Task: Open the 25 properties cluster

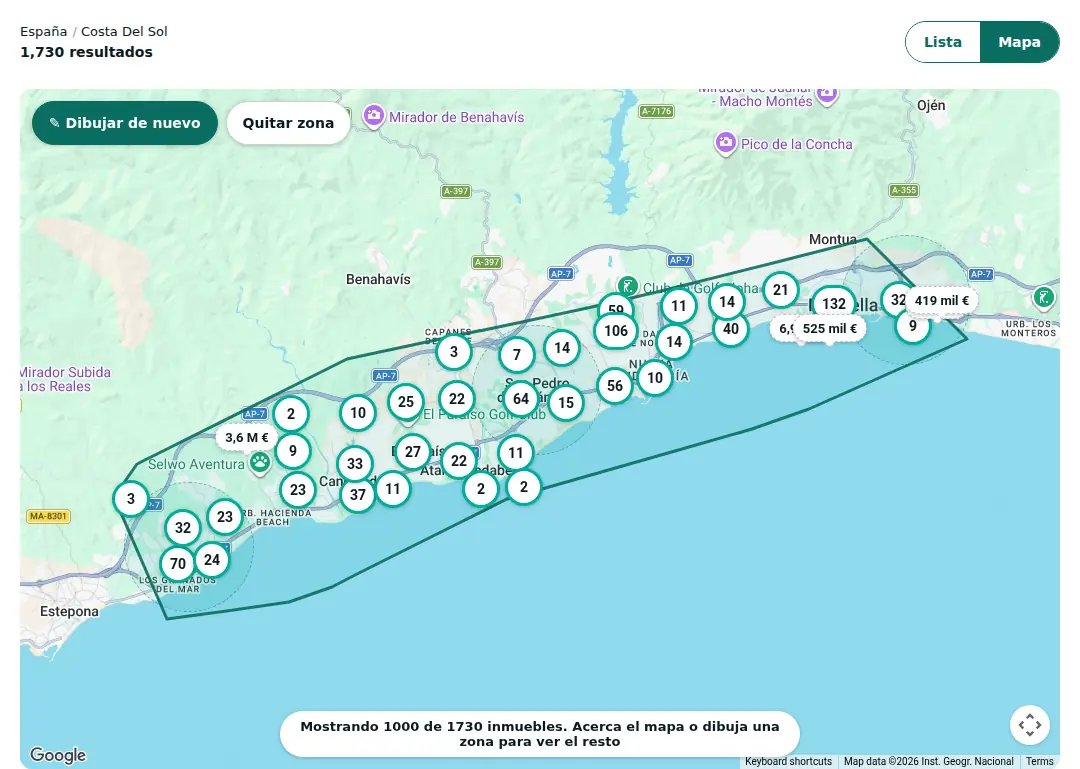Action: 406,402
